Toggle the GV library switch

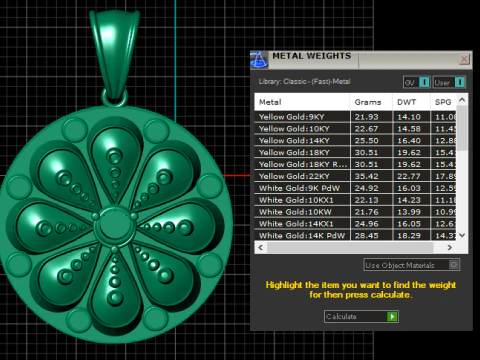[x=417, y=82]
